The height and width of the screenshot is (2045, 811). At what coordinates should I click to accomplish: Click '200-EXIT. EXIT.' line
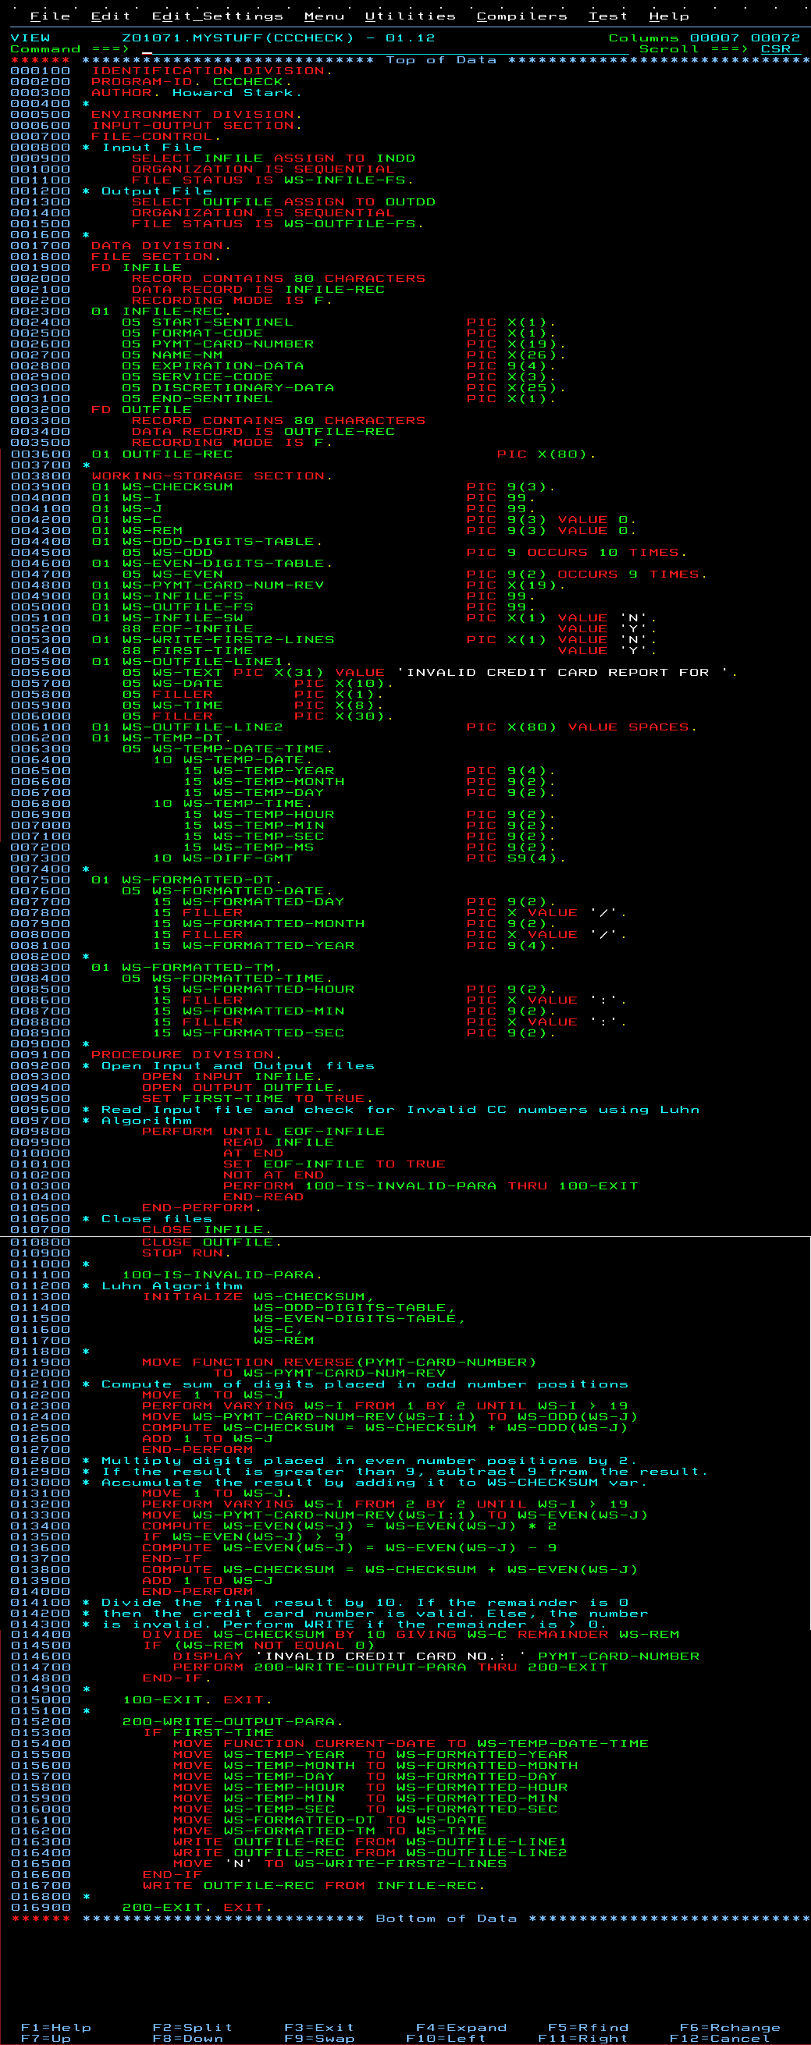[197, 1907]
